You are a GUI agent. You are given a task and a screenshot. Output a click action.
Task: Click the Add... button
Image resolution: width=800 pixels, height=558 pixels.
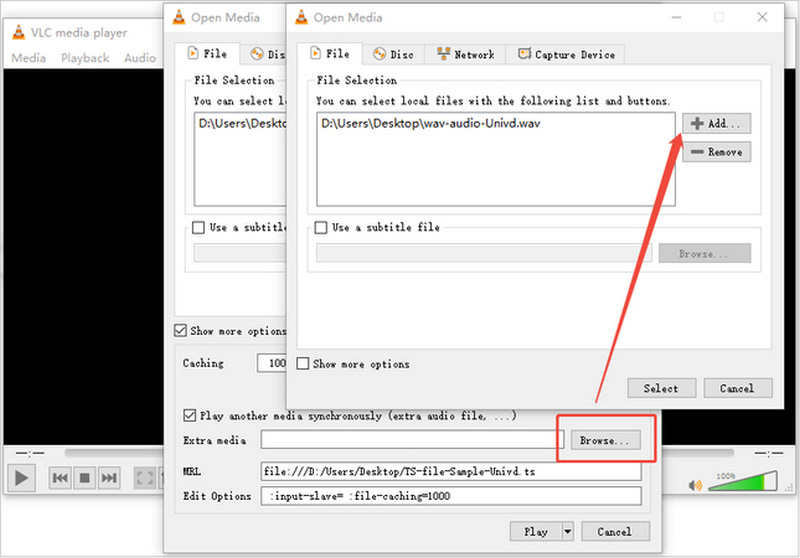tap(716, 123)
